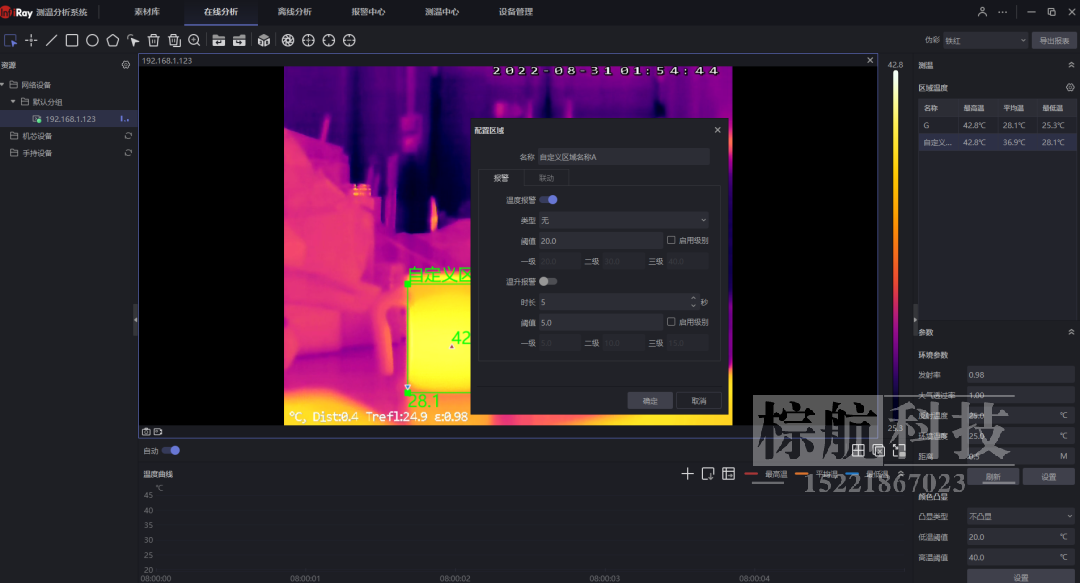
Task: Add a curve with the plus icon
Action: tap(687, 473)
